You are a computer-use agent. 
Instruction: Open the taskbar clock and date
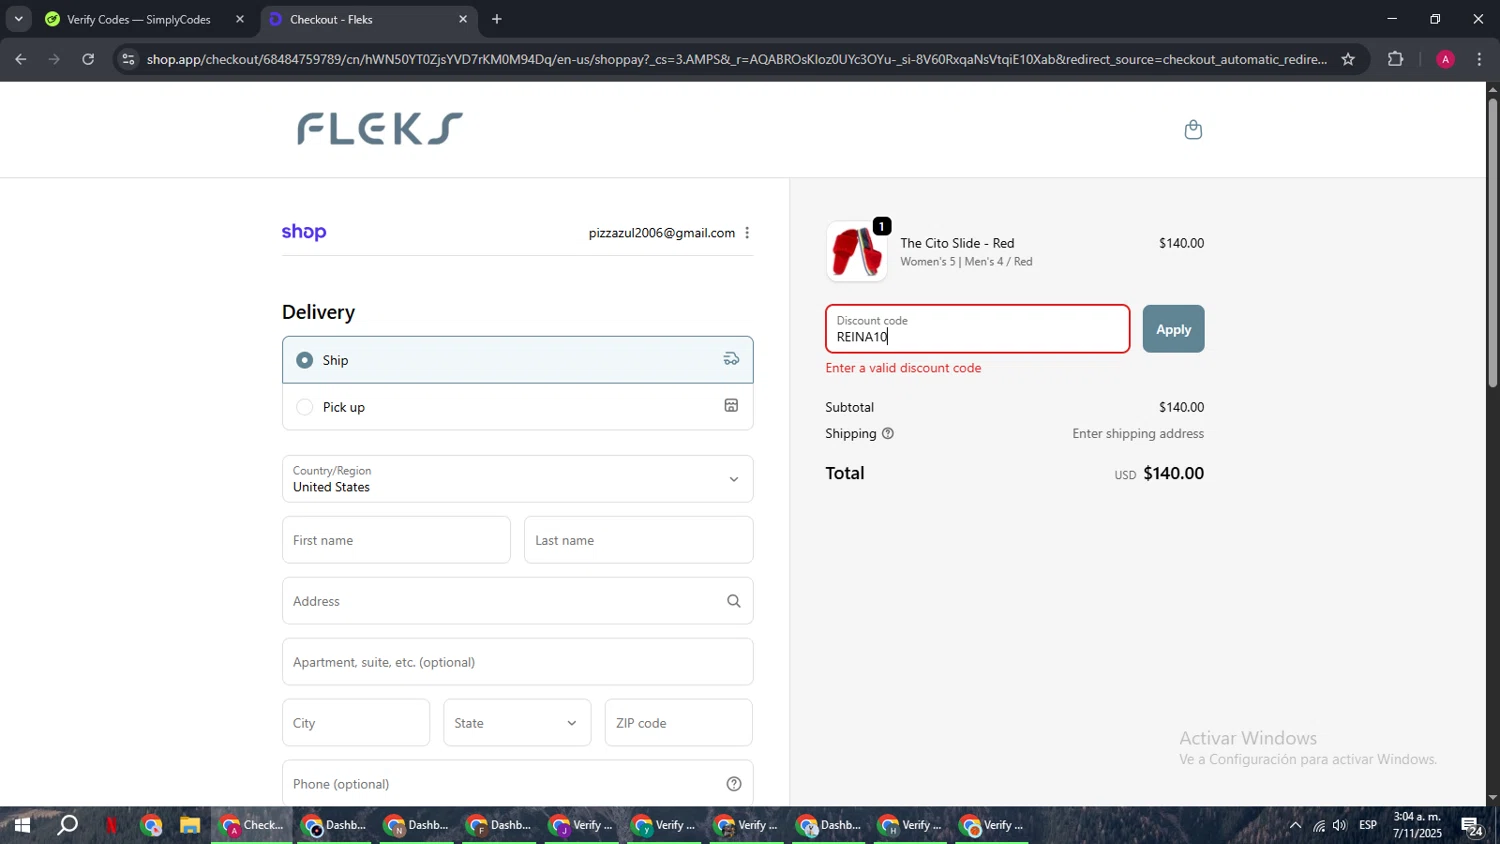point(1417,826)
